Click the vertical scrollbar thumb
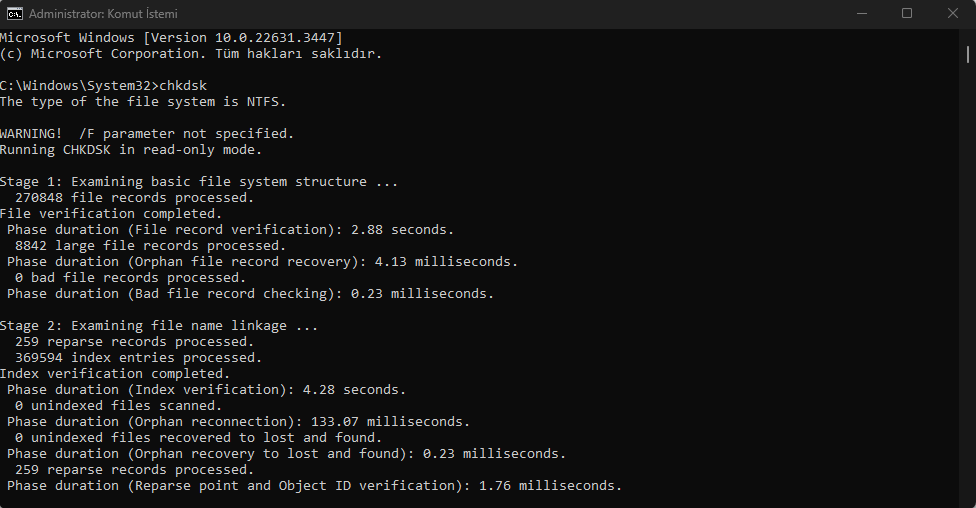 967,54
